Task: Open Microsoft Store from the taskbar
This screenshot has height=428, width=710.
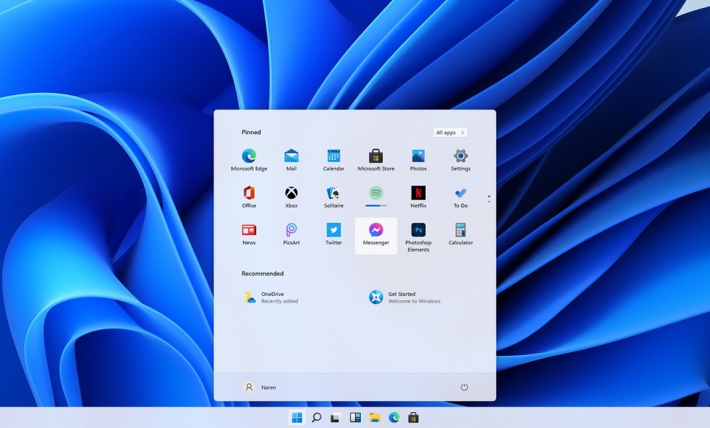Action: (413, 417)
